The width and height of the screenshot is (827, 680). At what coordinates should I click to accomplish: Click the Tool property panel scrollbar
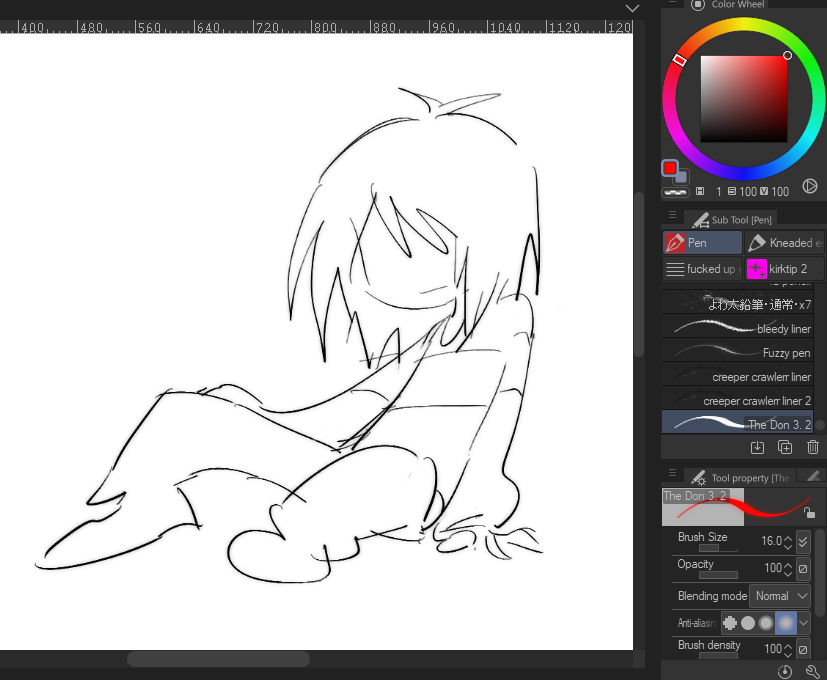[x=820, y=572]
